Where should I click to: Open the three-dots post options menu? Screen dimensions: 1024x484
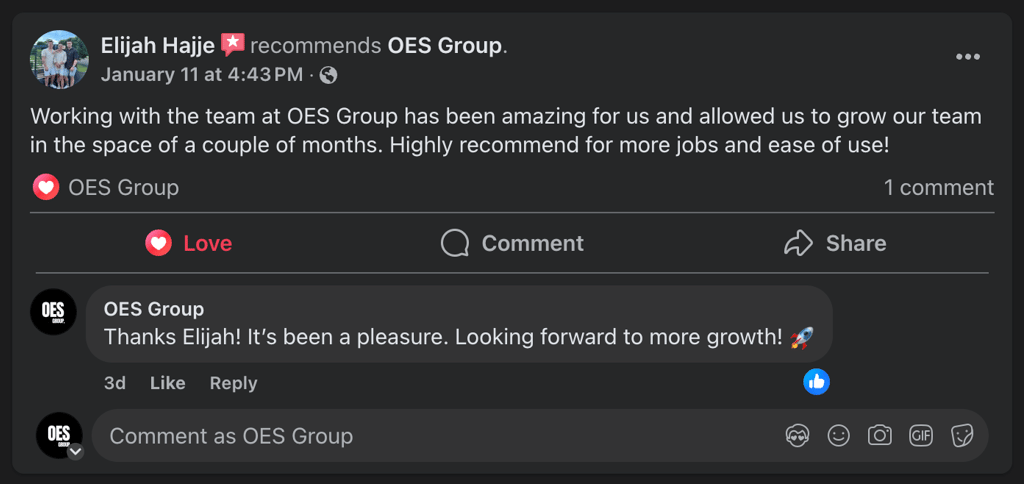(x=967, y=57)
